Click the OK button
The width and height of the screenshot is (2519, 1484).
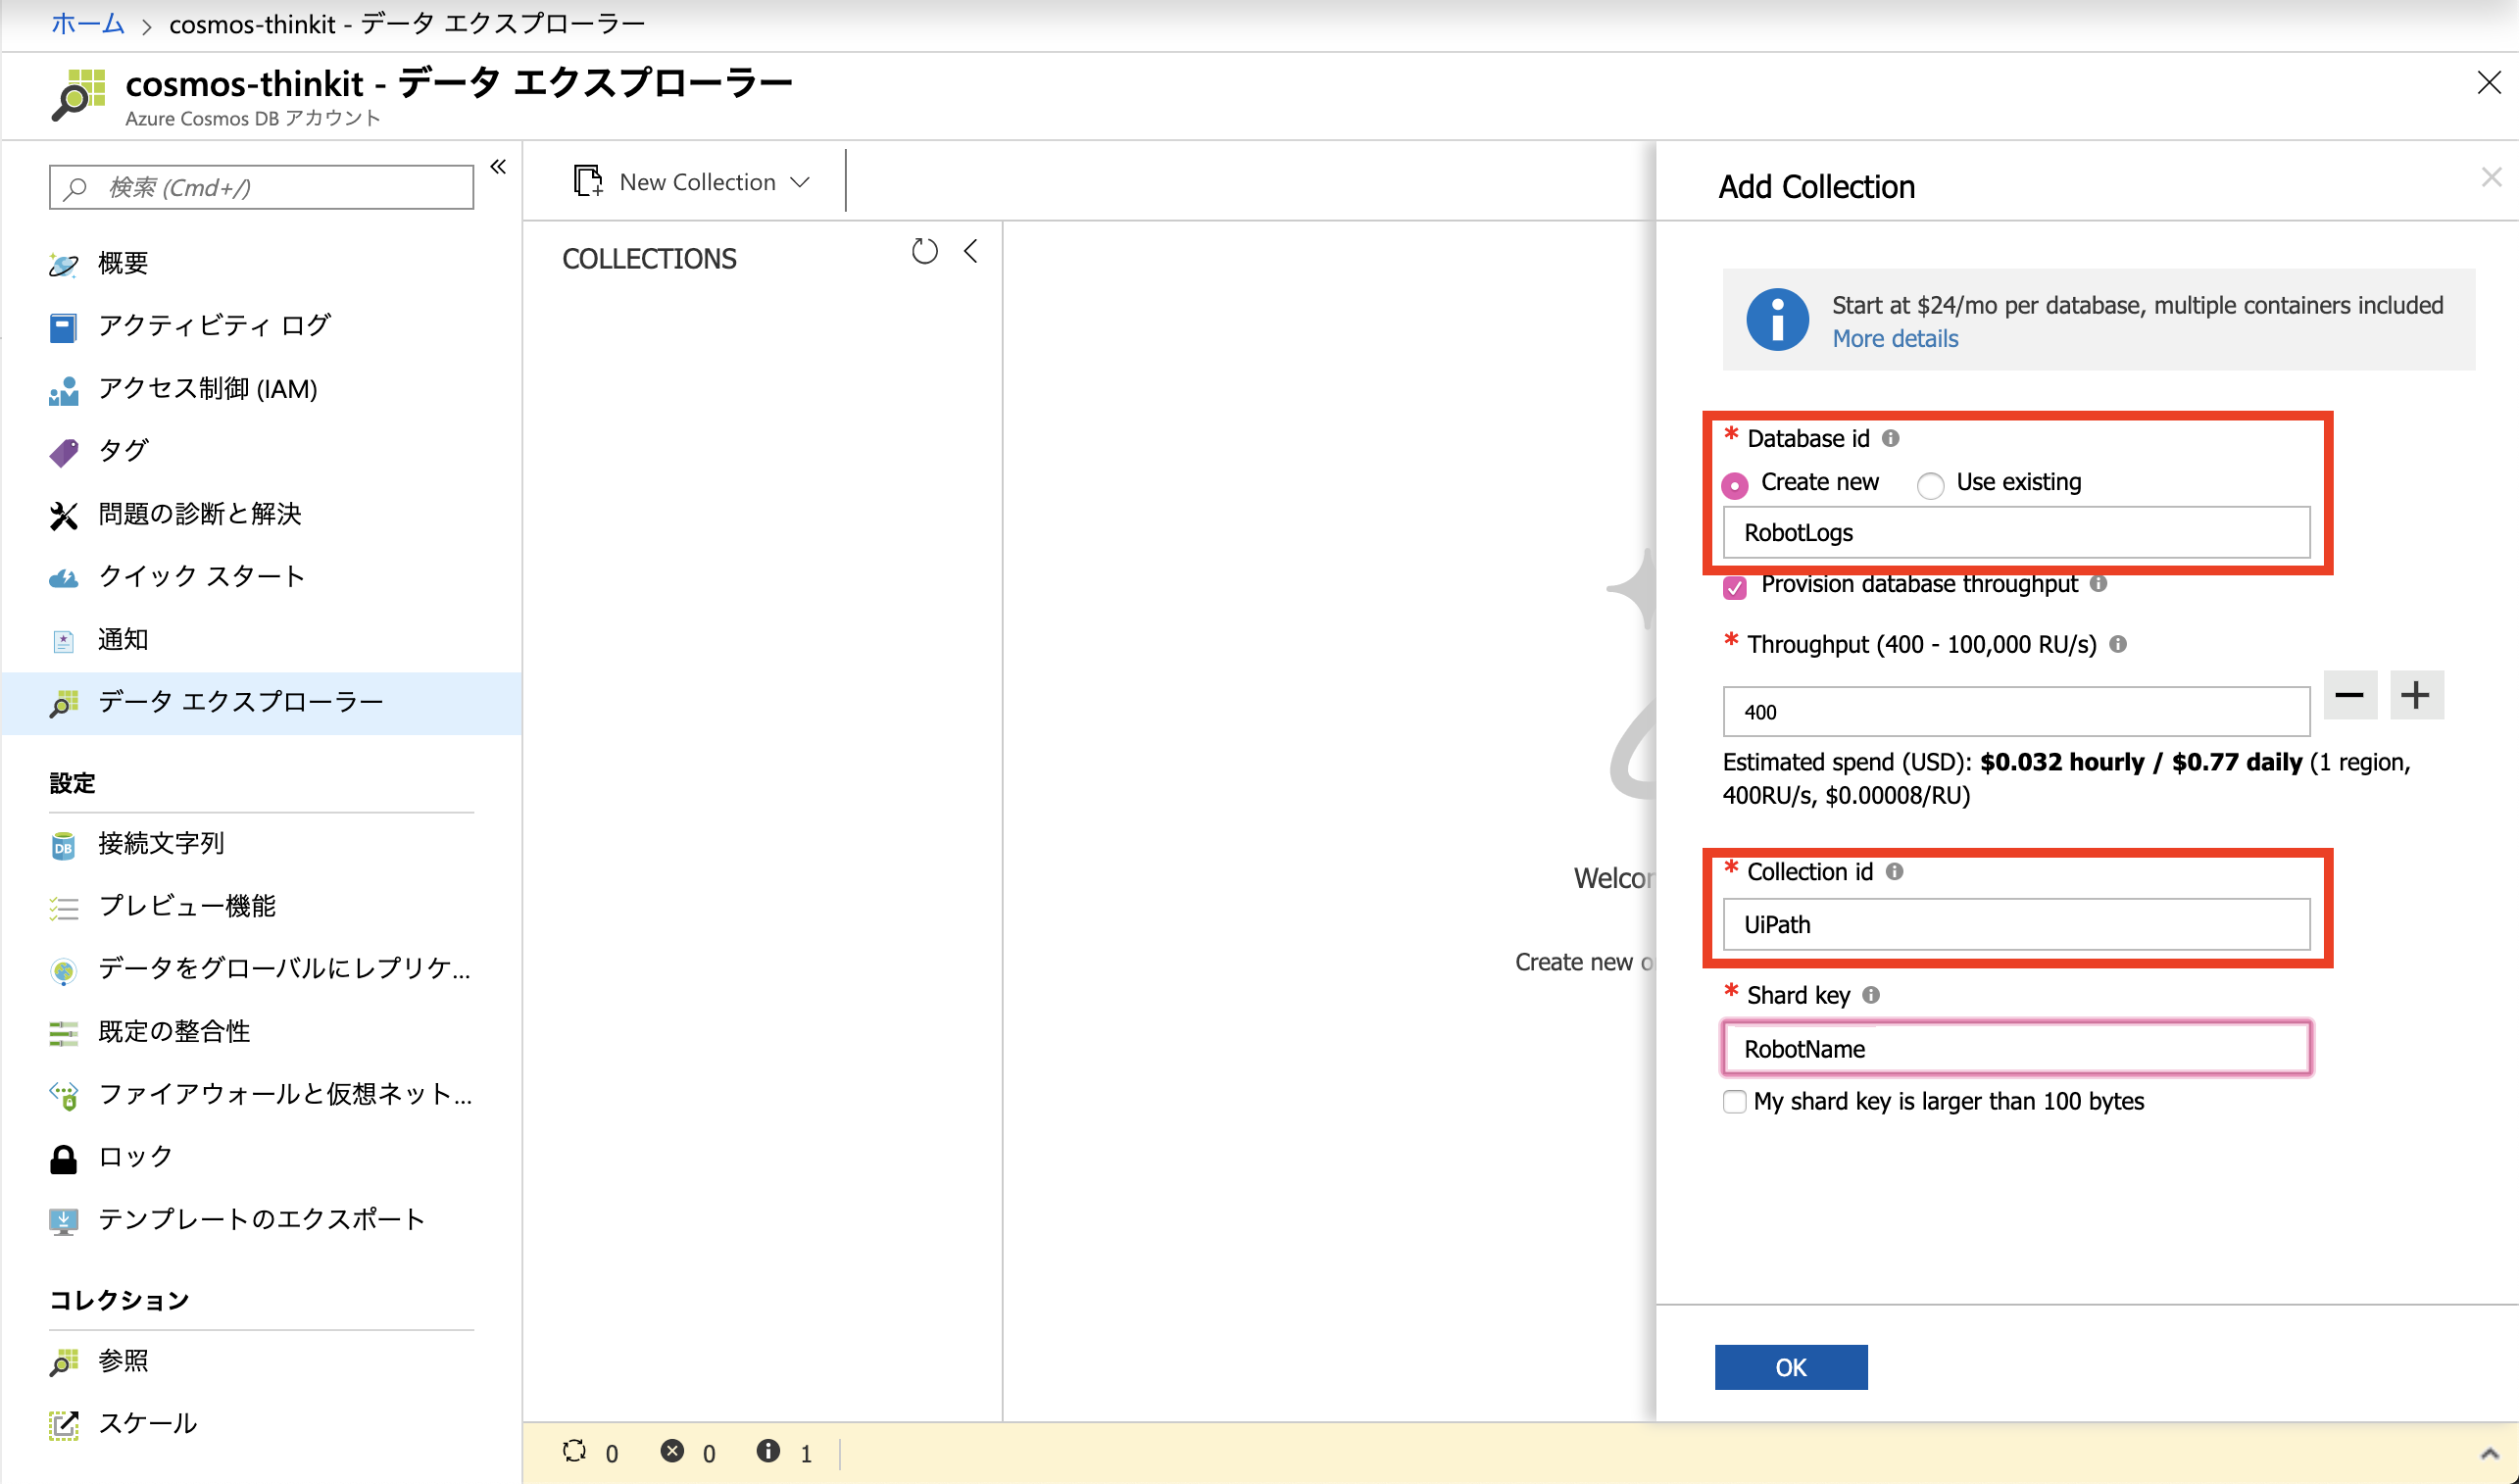[1790, 1367]
